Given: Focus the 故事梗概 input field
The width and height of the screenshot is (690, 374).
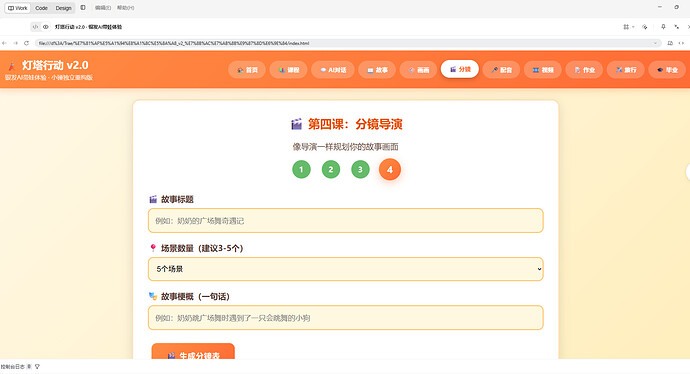Looking at the screenshot, I should pos(346,318).
